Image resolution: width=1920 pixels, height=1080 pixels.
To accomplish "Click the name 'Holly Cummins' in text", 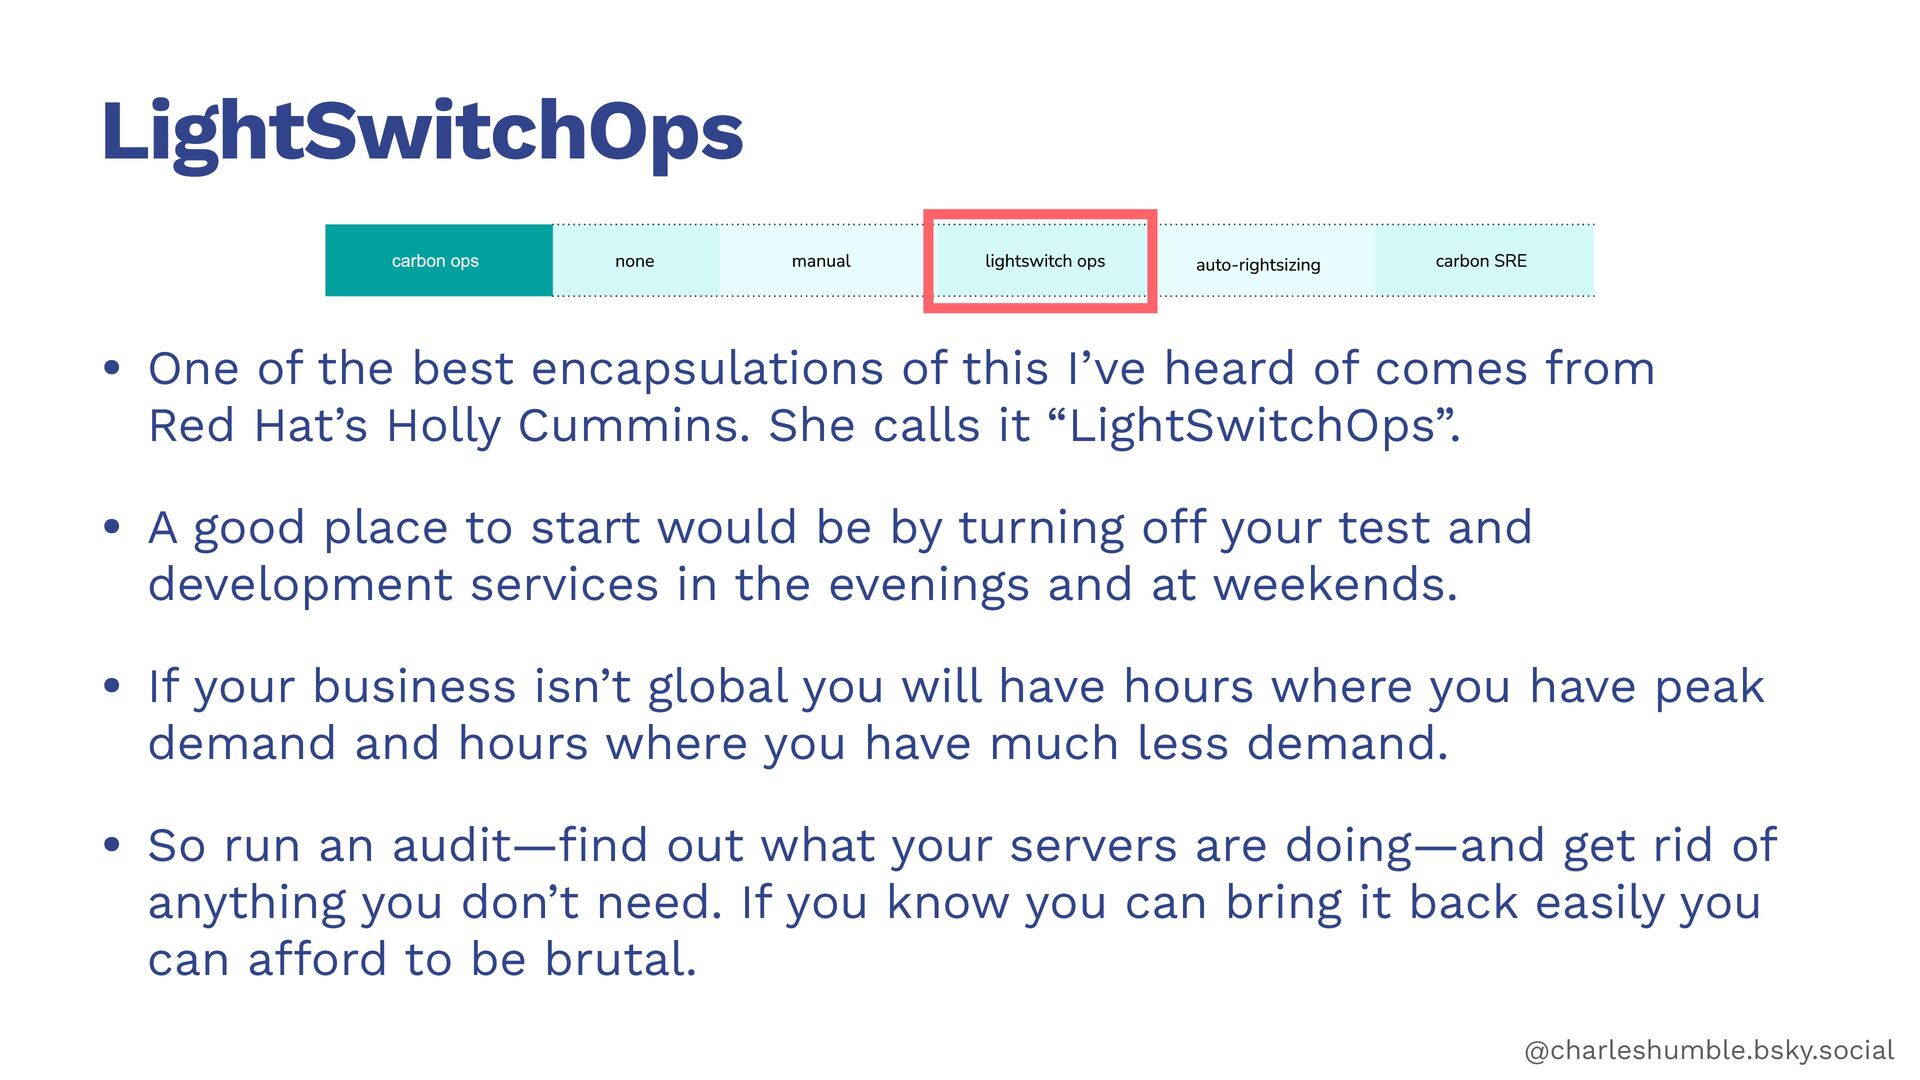I will point(567,426).
